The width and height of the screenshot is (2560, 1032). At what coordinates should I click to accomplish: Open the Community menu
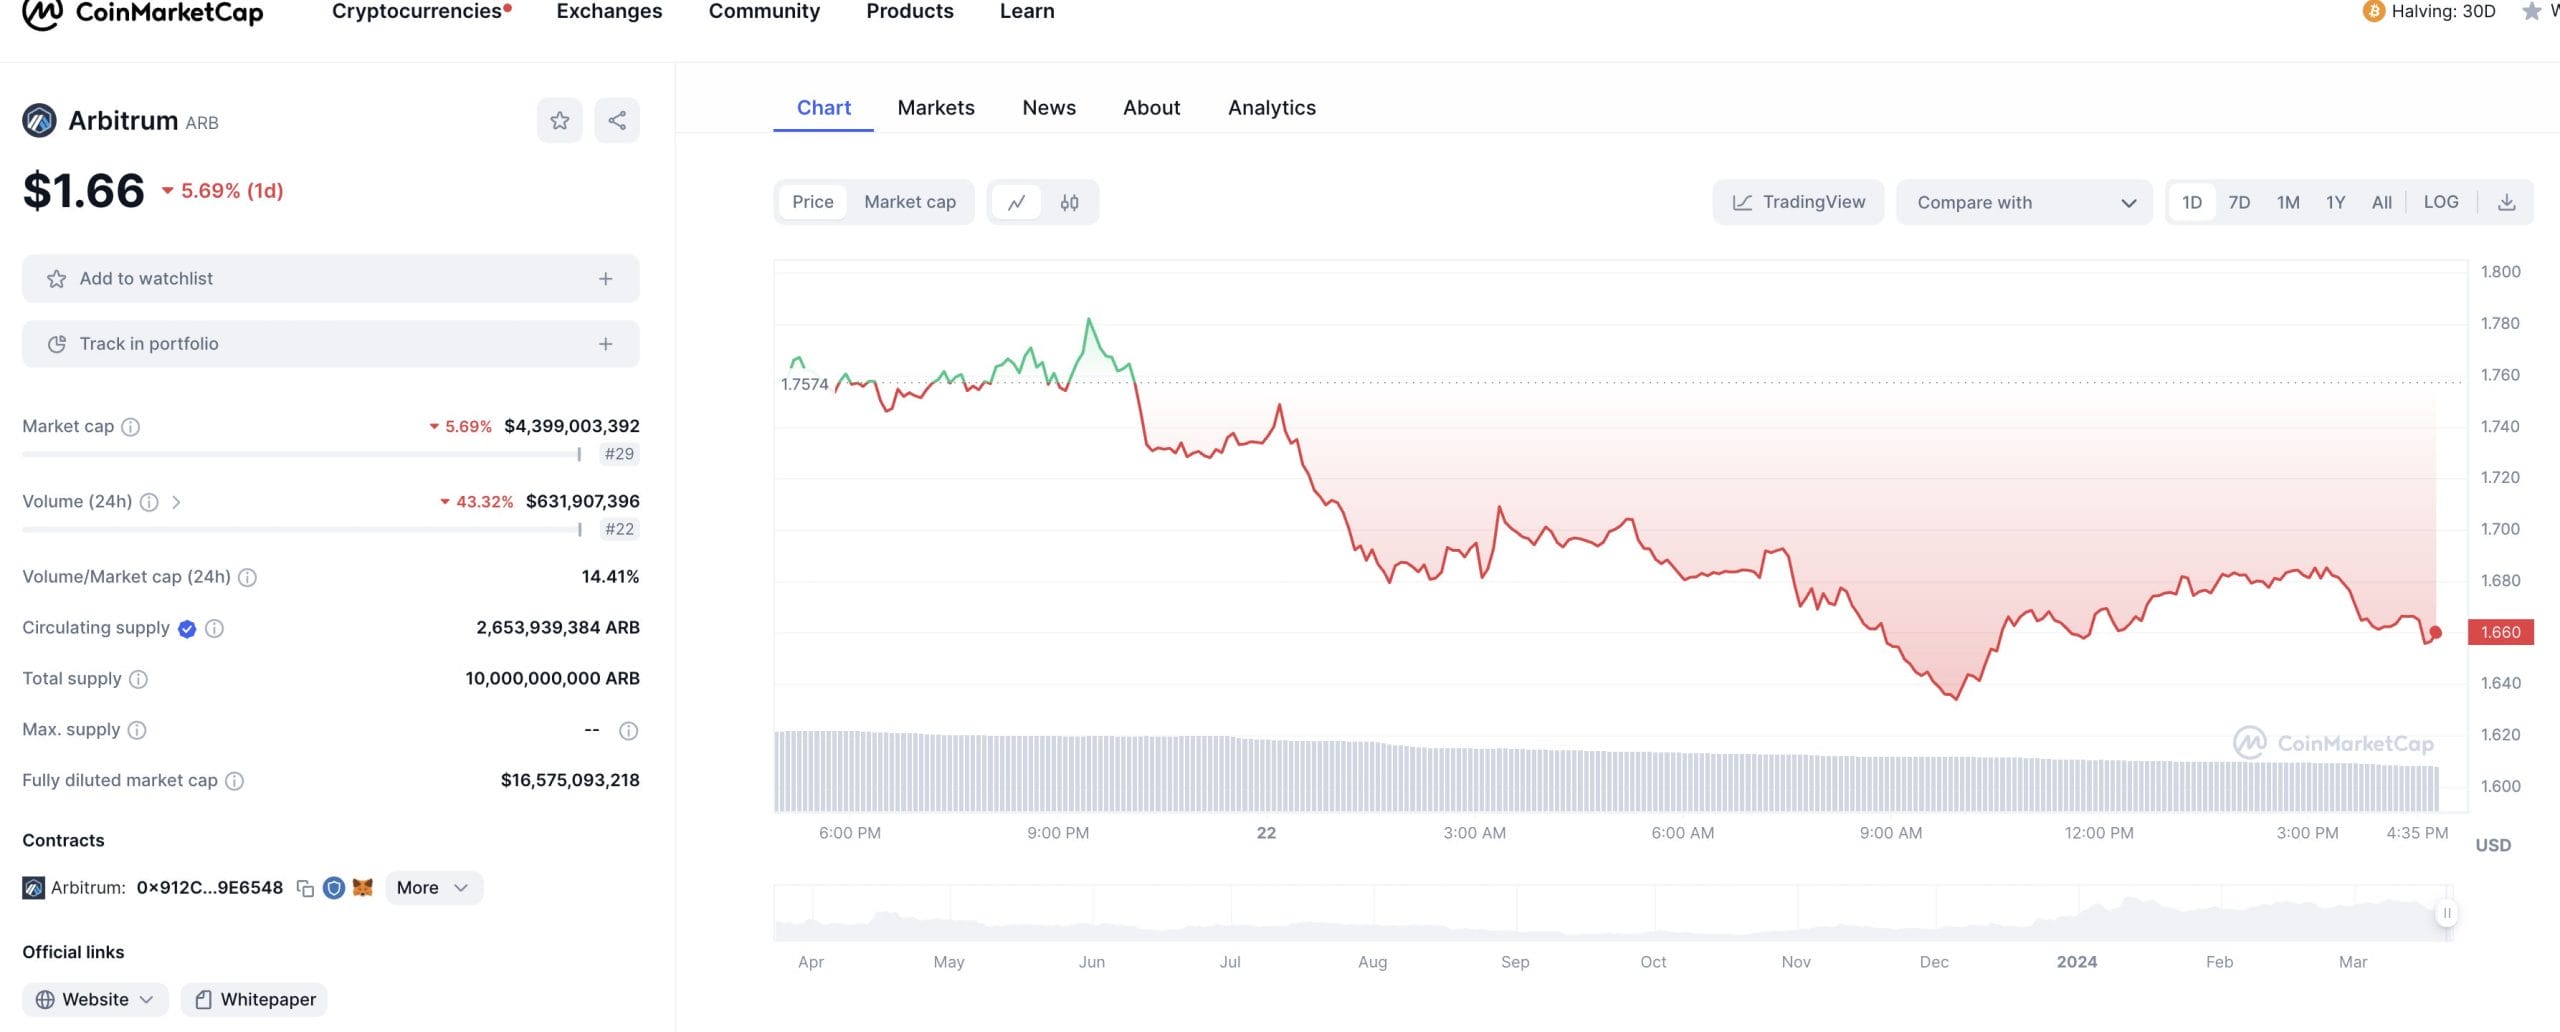(x=764, y=11)
